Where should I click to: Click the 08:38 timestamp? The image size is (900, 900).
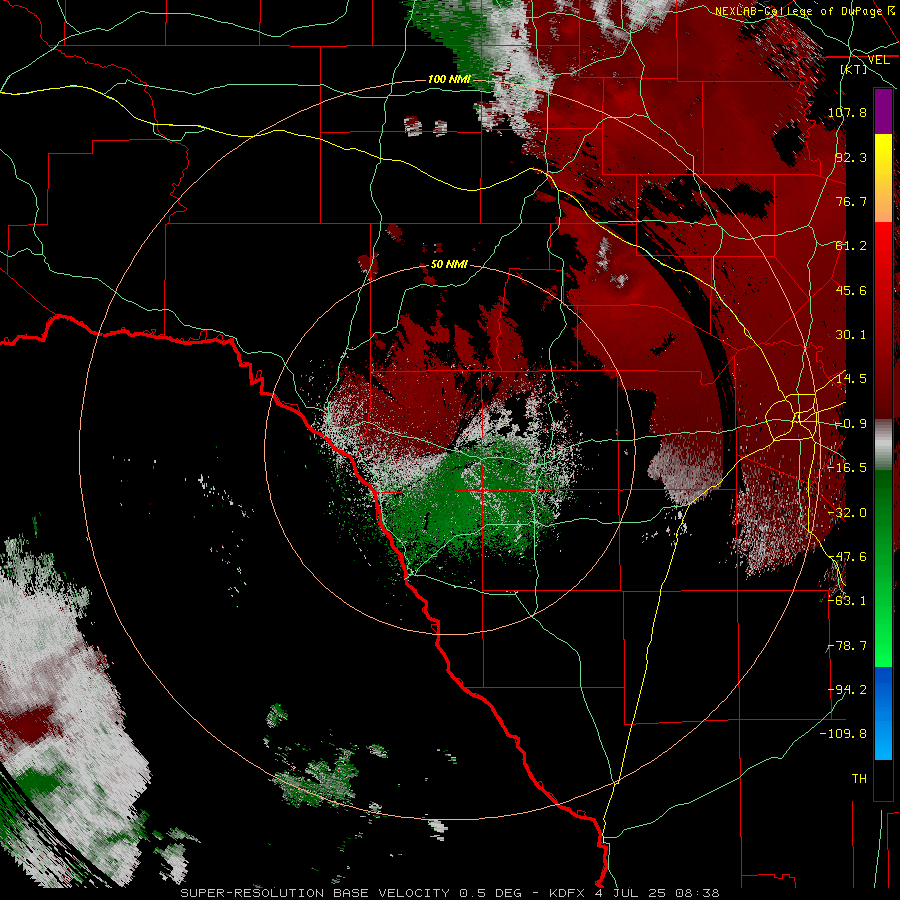click(697, 893)
